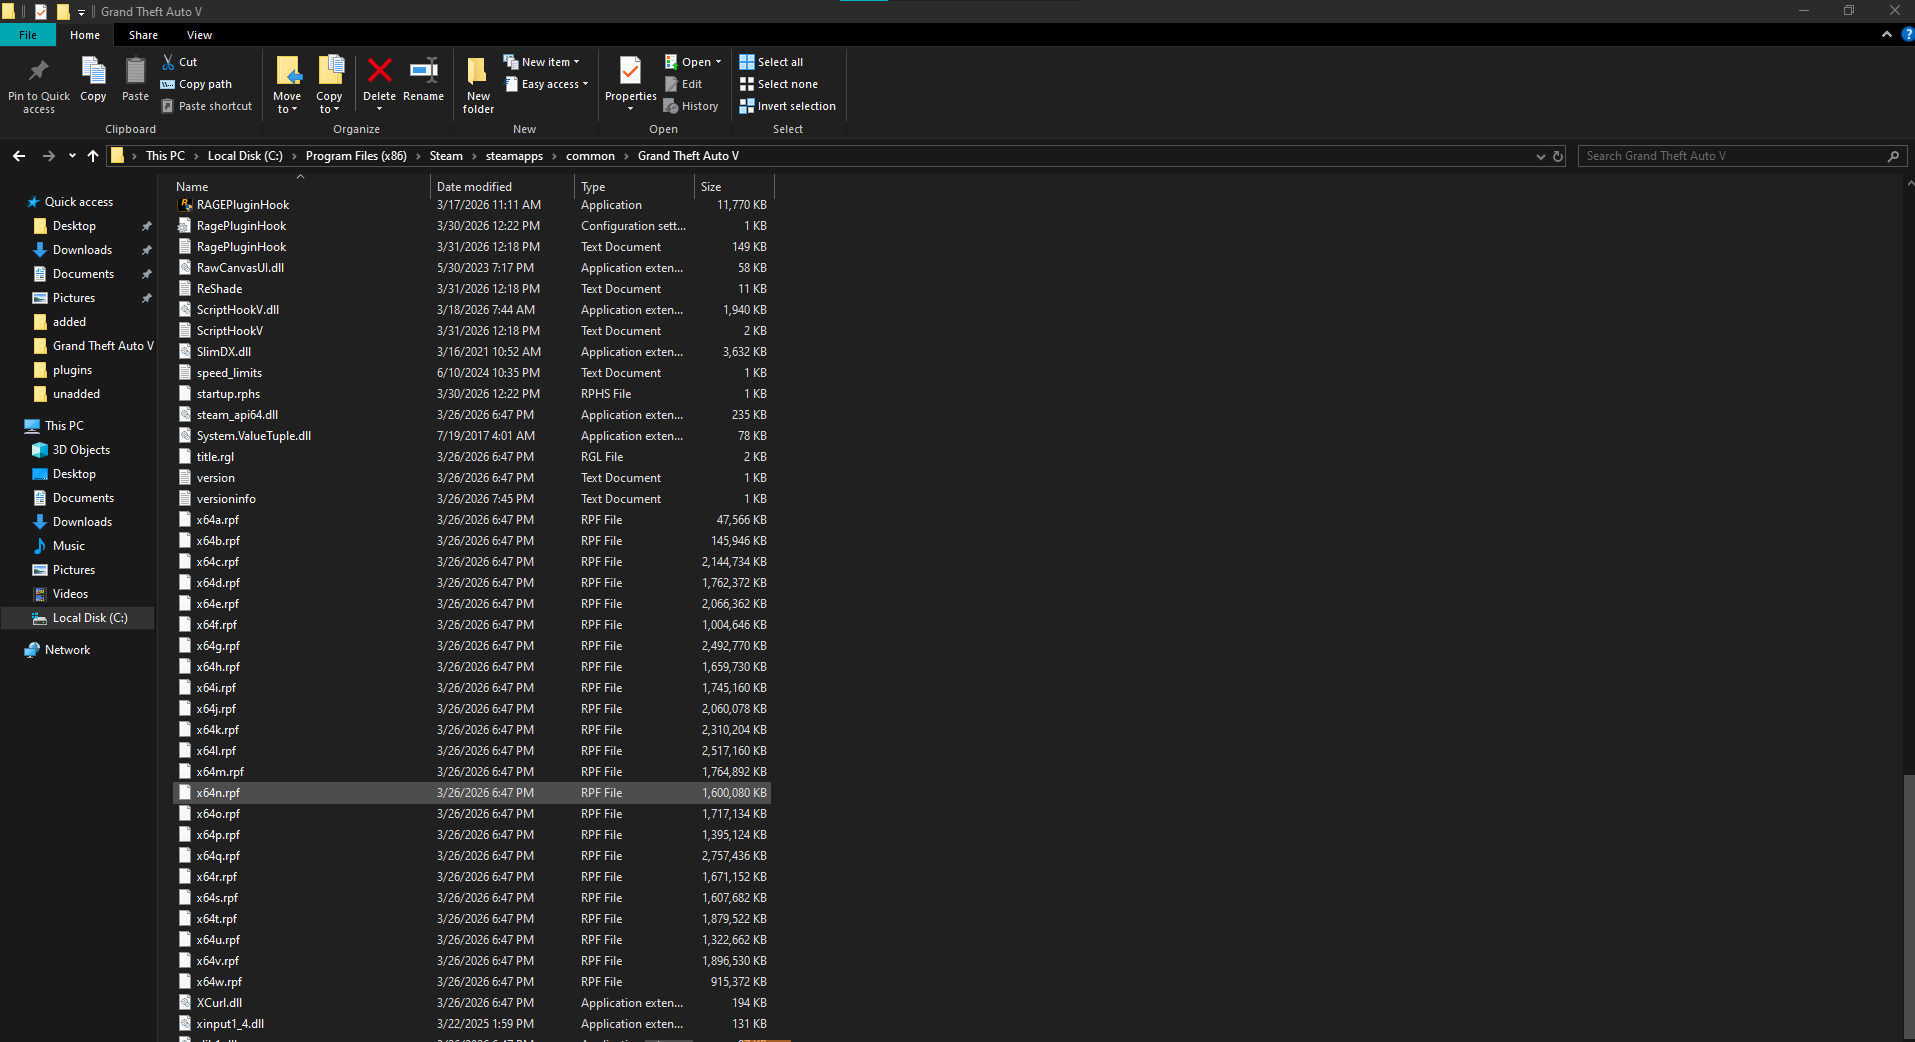Navigate to Steam in the breadcrumb

click(446, 156)
